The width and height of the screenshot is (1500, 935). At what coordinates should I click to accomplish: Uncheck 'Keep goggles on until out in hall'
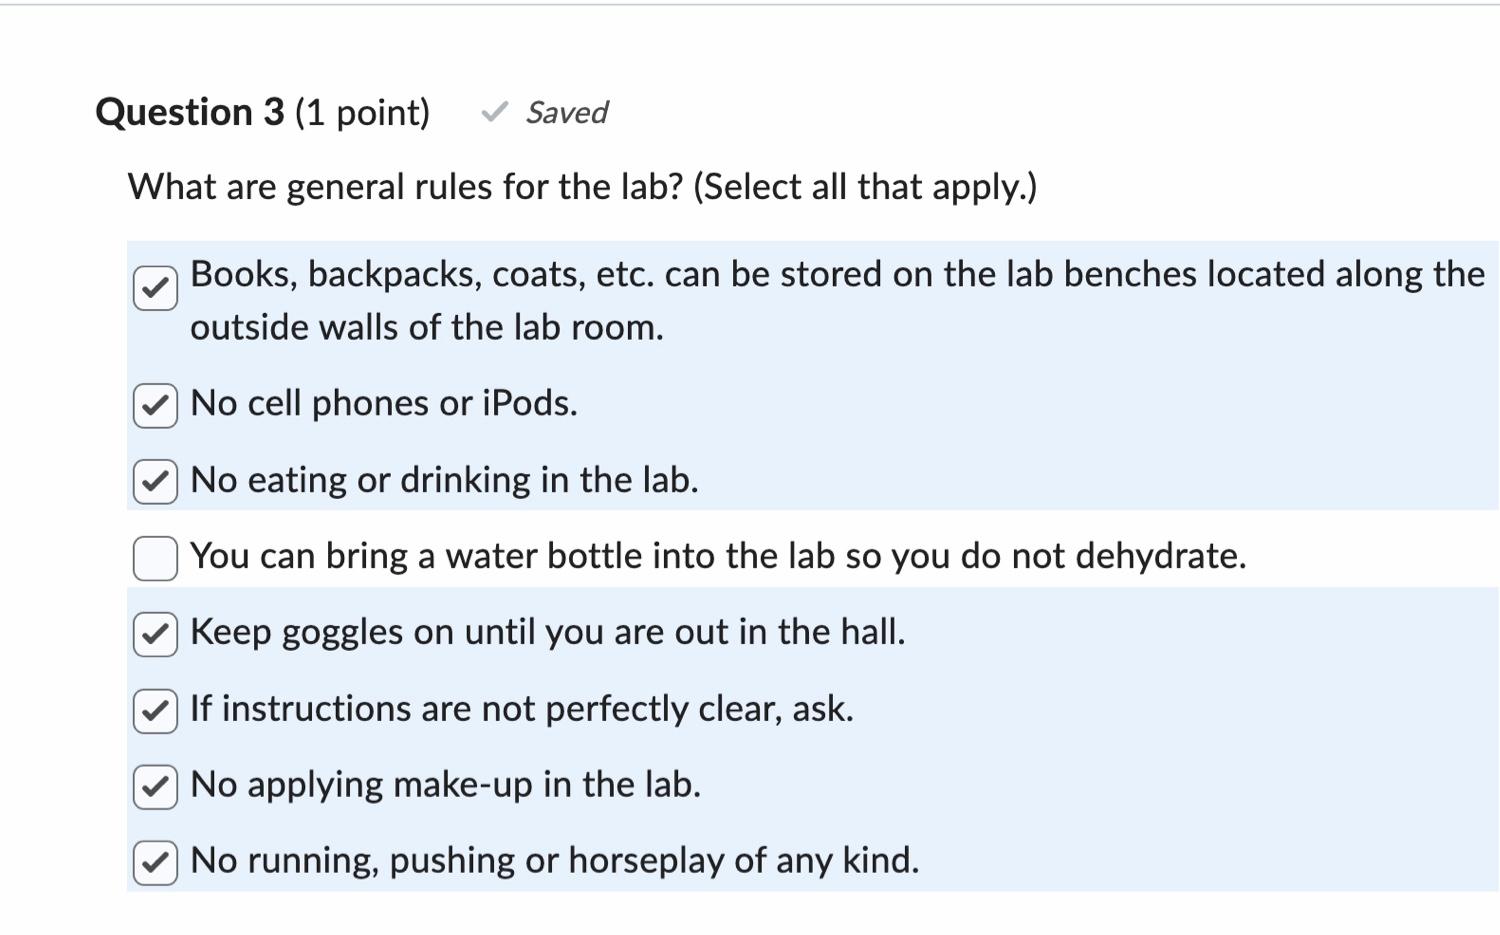tap(154, 632)
